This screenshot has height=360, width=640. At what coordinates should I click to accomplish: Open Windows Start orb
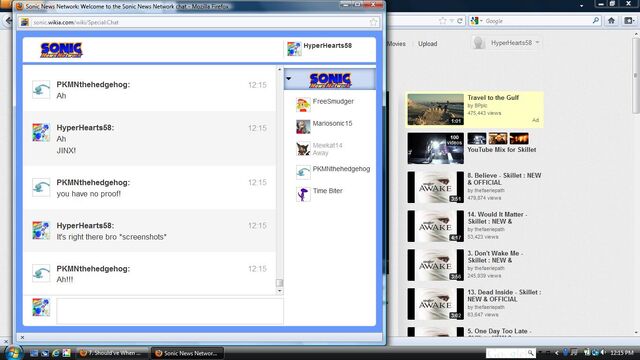(13, 353)
